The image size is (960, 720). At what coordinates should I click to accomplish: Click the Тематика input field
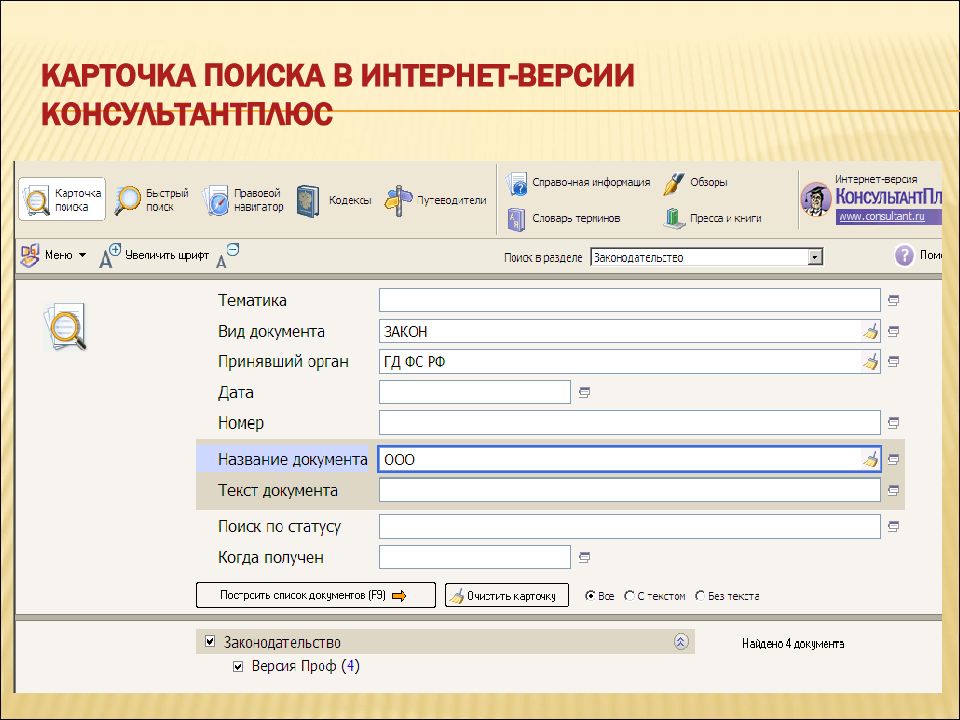point(629,301)
